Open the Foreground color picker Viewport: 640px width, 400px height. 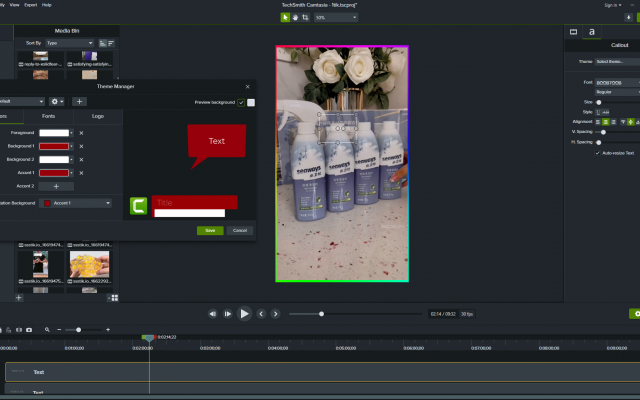(x=56, y=133)
